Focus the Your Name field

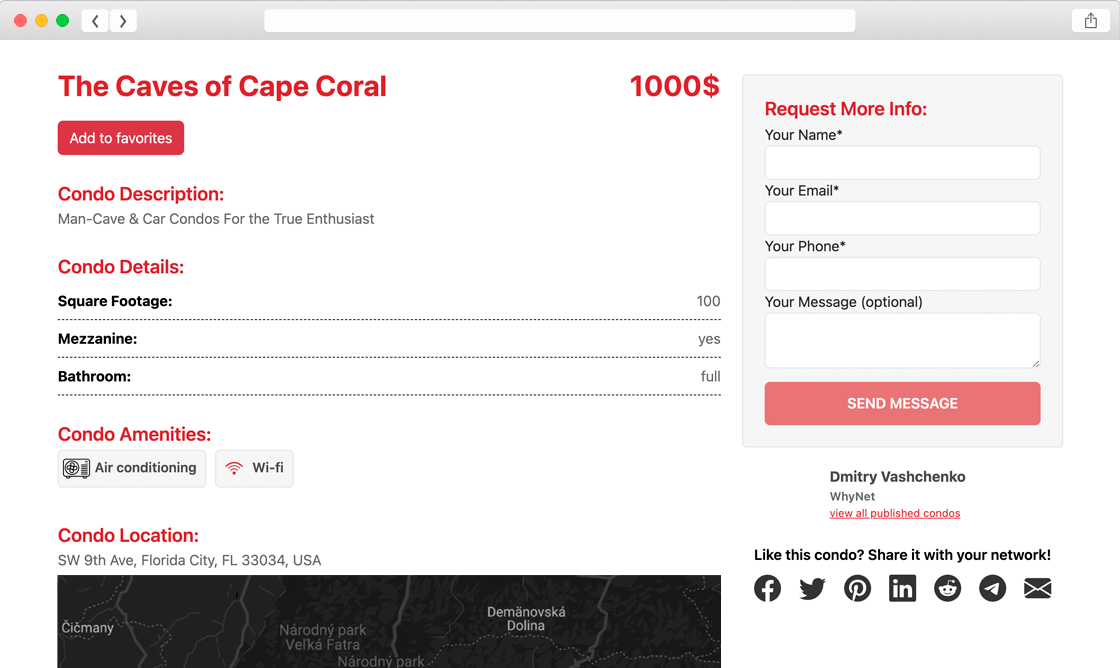click(902, 163)
